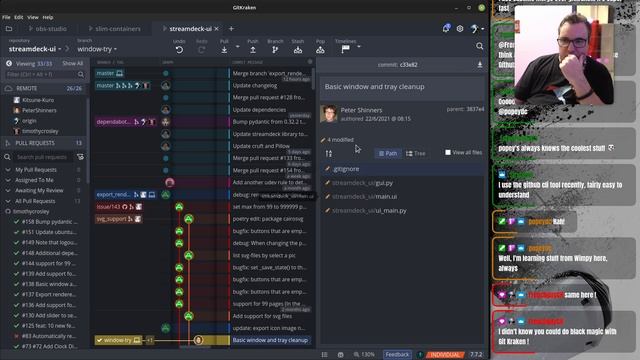Open the Timelines dropdown arrow
640x360 pixels.
pos(359,47)
